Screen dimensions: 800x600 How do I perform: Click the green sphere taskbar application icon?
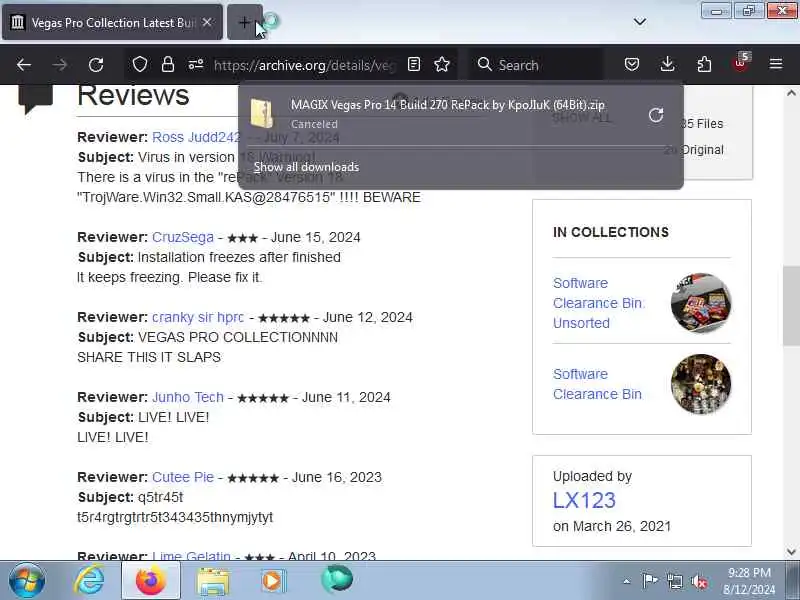pos(336,579)
